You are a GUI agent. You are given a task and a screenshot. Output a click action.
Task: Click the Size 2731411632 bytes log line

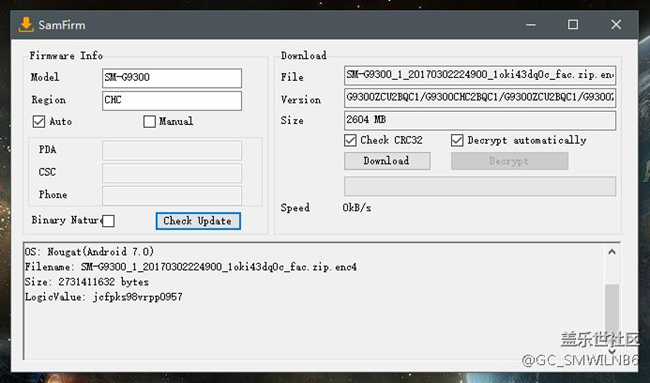click(x=87, y=282)
